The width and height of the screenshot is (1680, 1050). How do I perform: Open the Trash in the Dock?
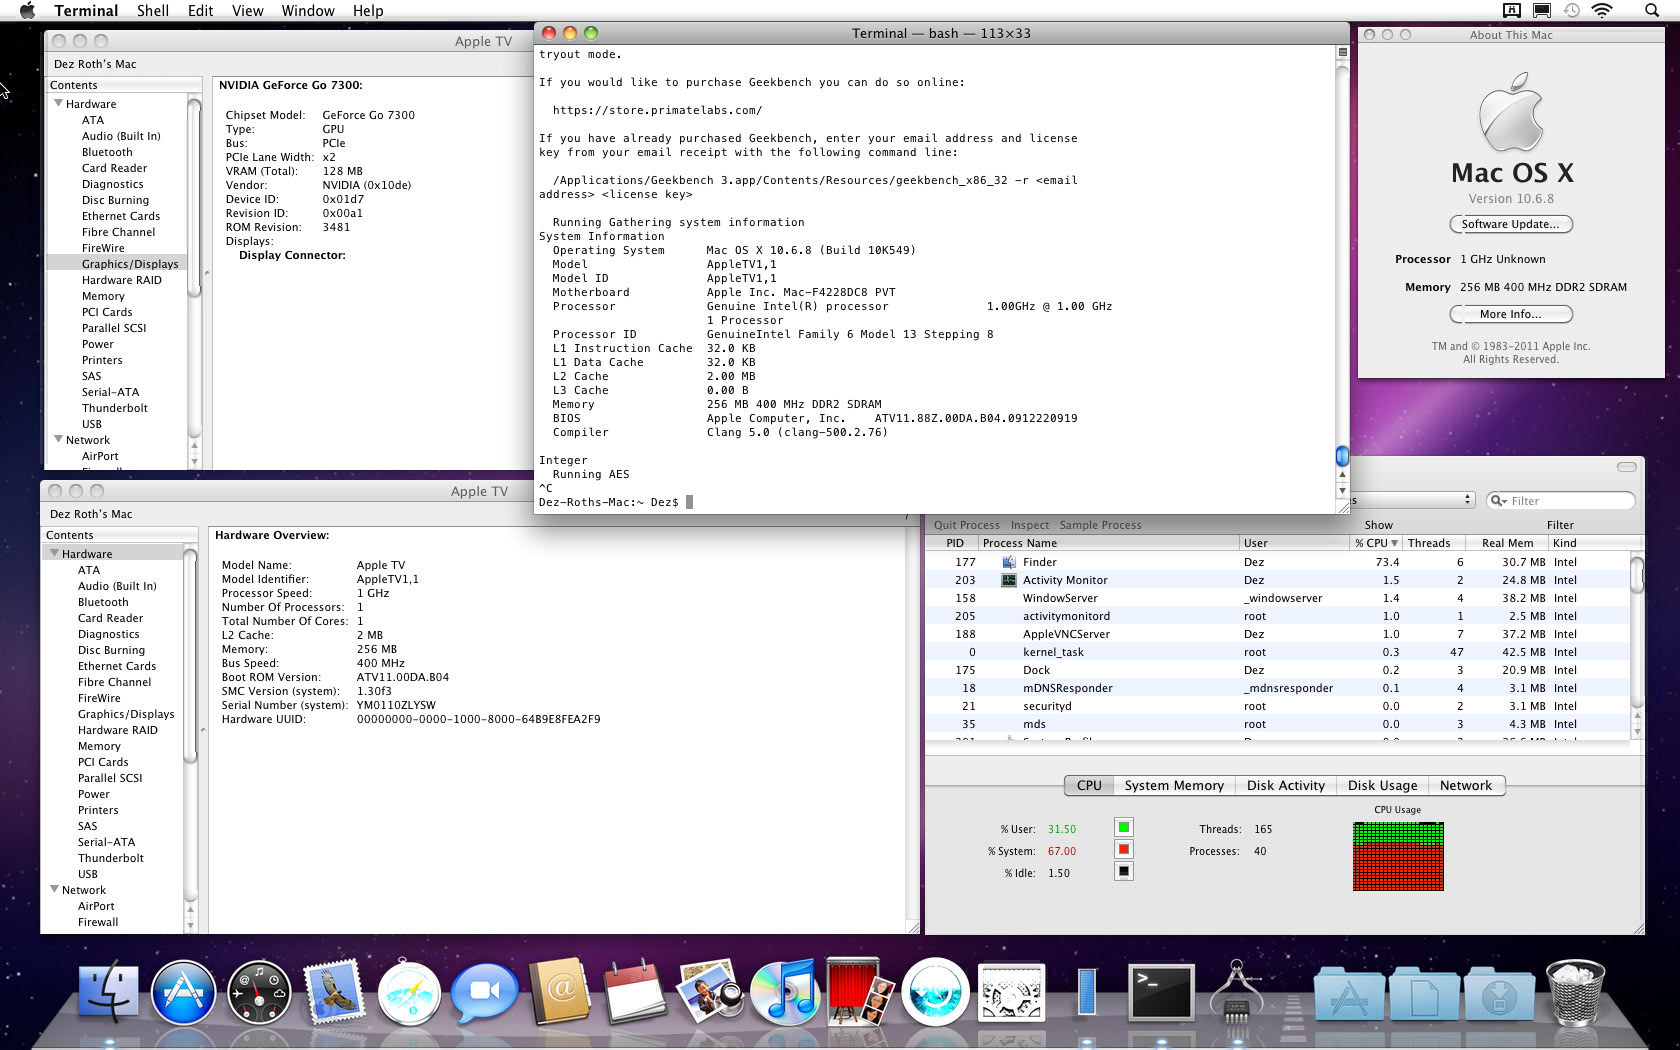pyautogui.click(x=1575, y=993)
